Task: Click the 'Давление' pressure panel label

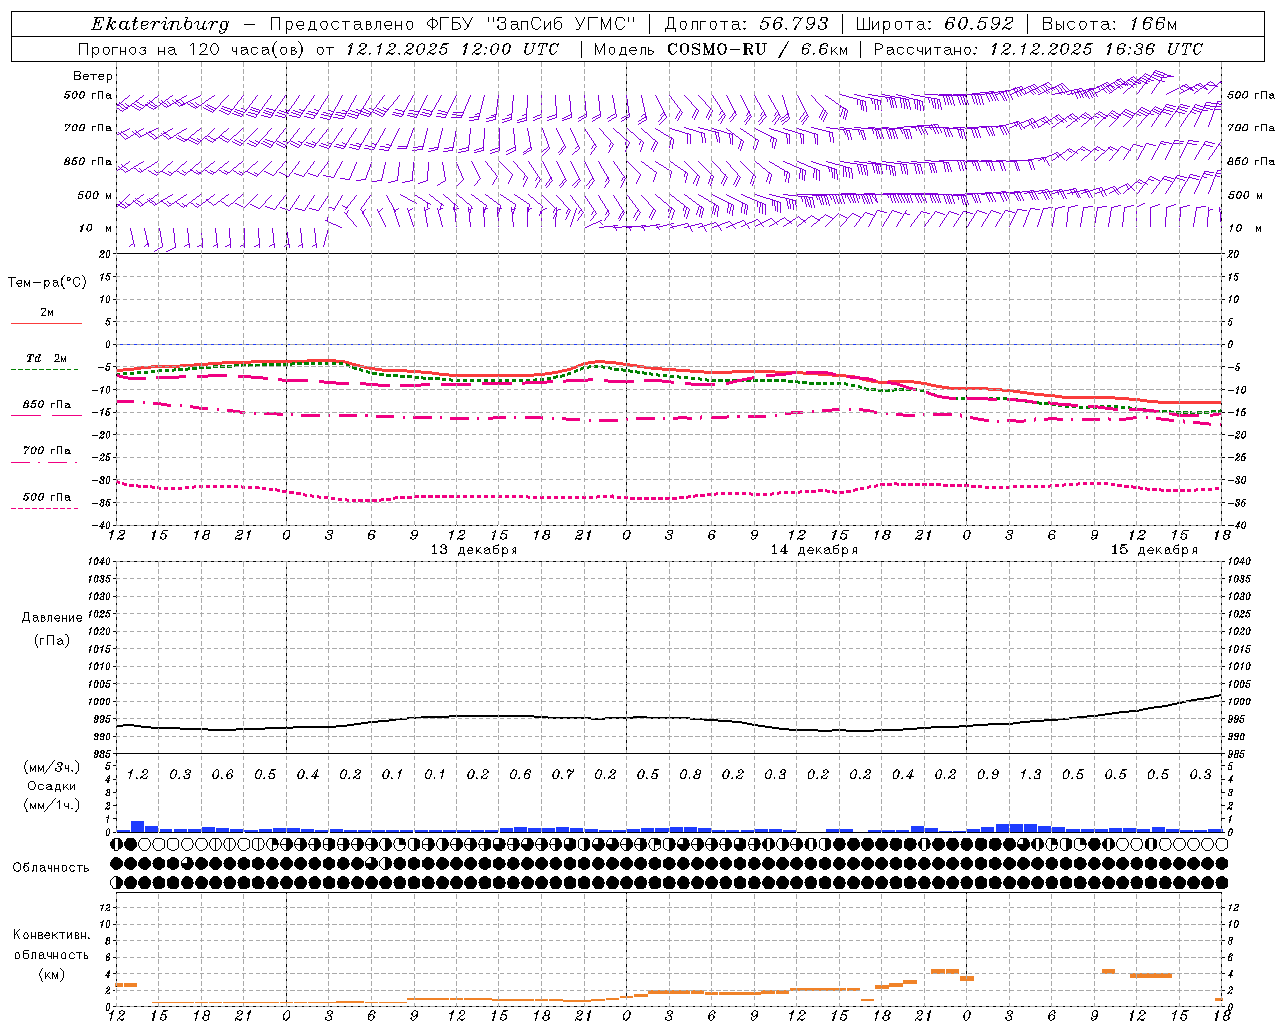Action: click(52, 618)
